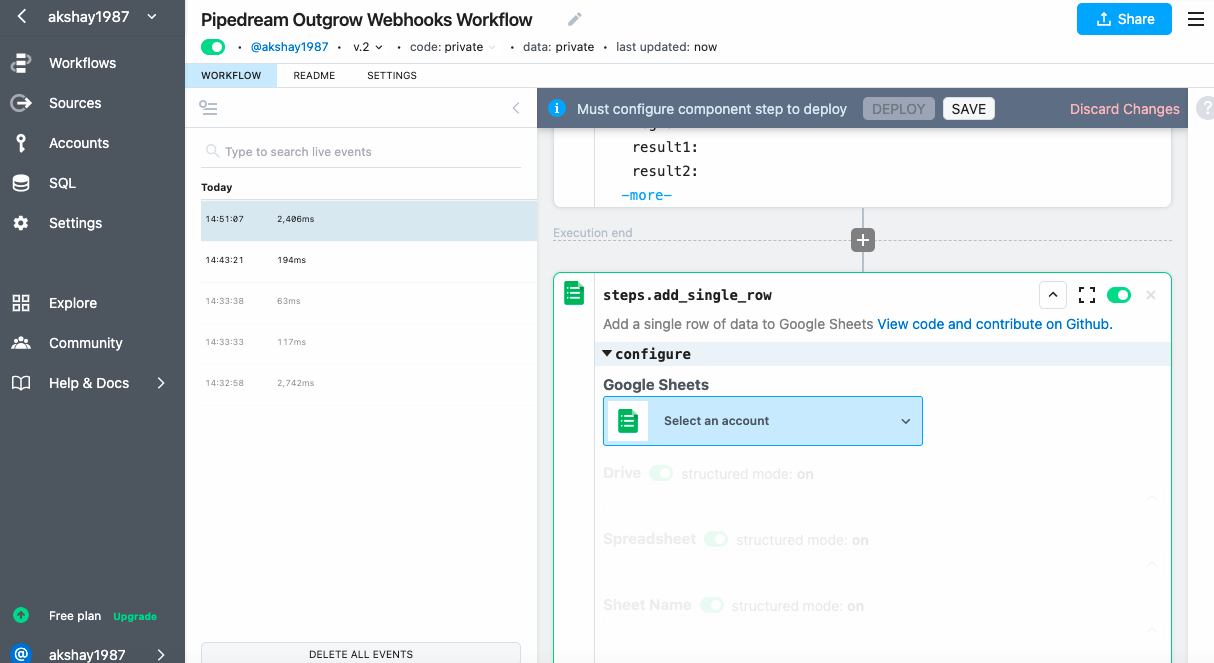The width and height of the screenshot is (1214, 663).
Task: Click the steps.add_single_row step name
Action: pyautogui.click(x=687, y=295)
